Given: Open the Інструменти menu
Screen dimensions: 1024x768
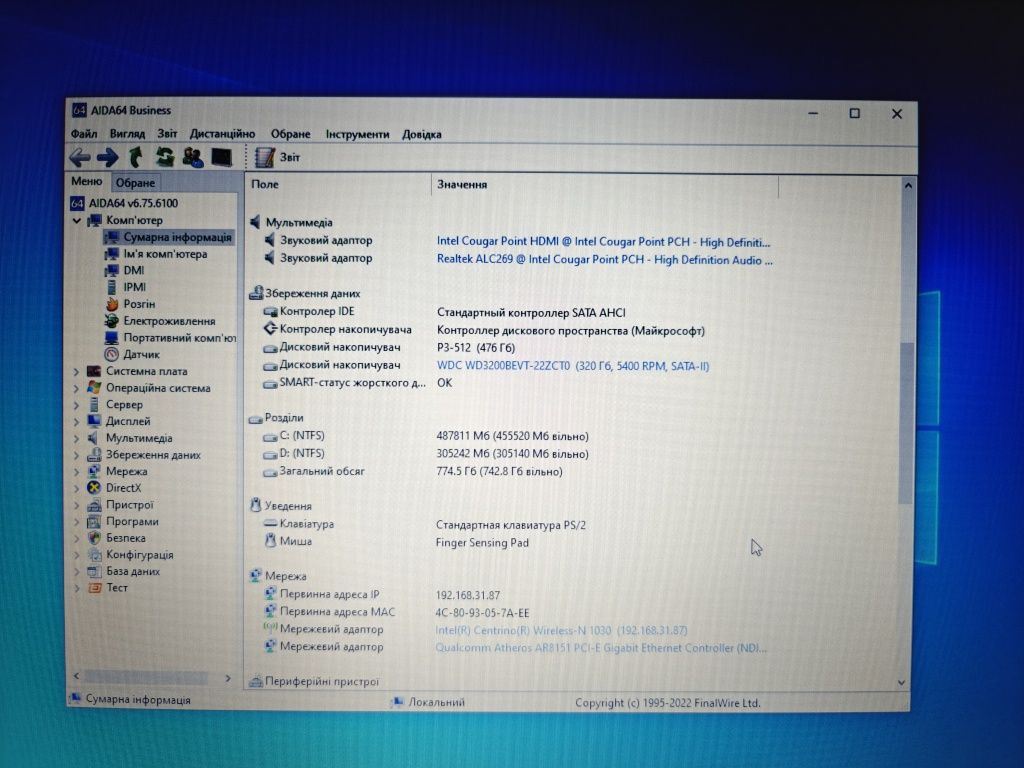Looking at the screenshot, I should pyautogui.click(x=357, y=134).
